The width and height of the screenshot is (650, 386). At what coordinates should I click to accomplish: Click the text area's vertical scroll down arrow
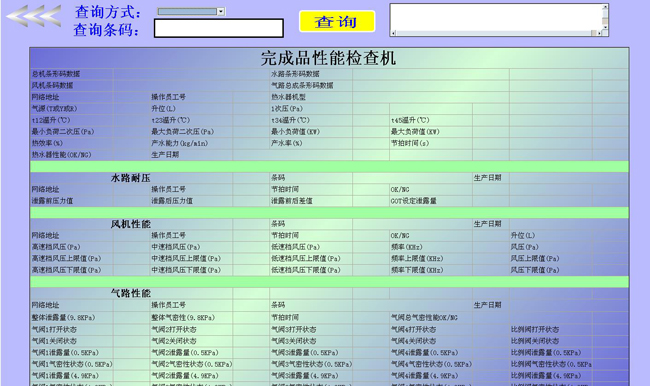click(x=605, y=27)
